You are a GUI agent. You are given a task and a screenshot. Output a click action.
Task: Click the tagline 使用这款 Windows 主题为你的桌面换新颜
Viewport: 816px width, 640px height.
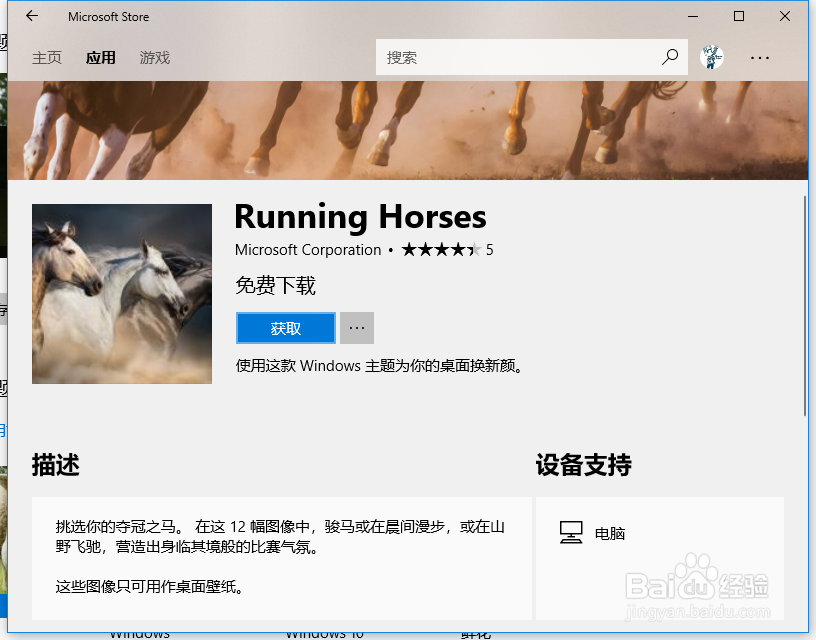coord(379,366)
